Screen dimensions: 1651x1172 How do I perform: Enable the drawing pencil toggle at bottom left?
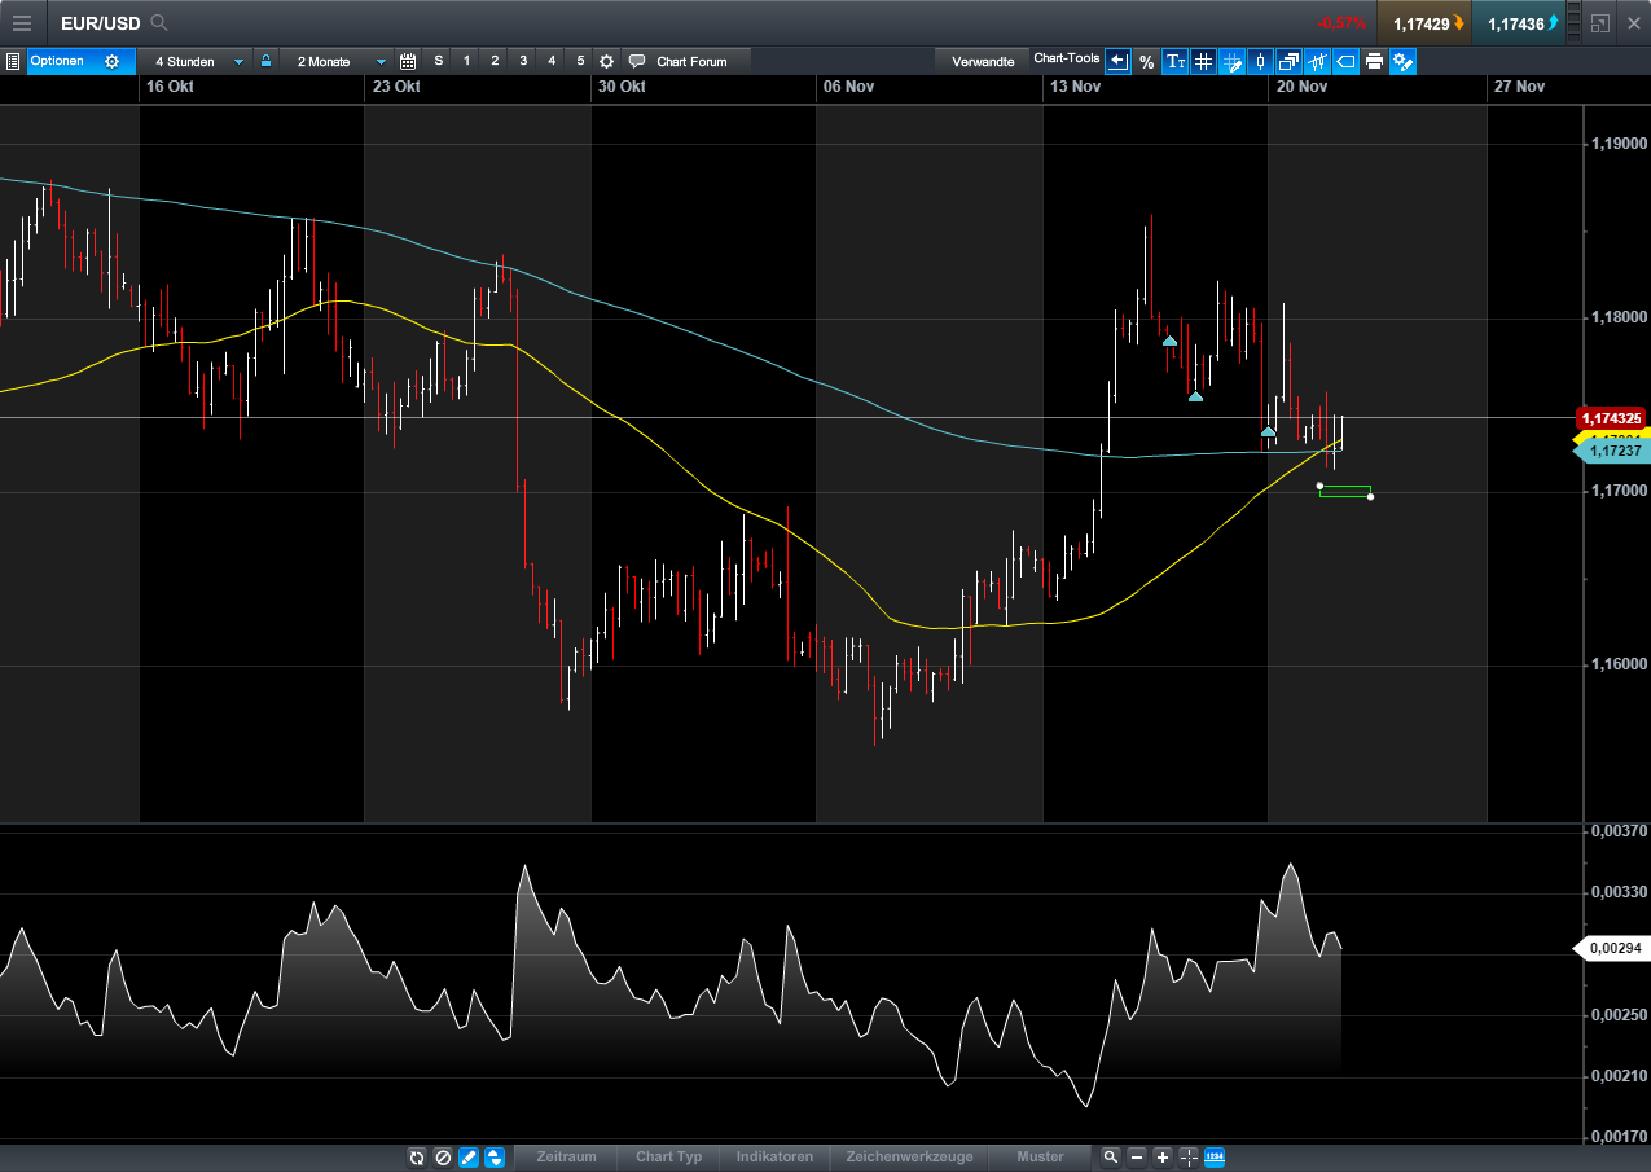(468, 1157)
